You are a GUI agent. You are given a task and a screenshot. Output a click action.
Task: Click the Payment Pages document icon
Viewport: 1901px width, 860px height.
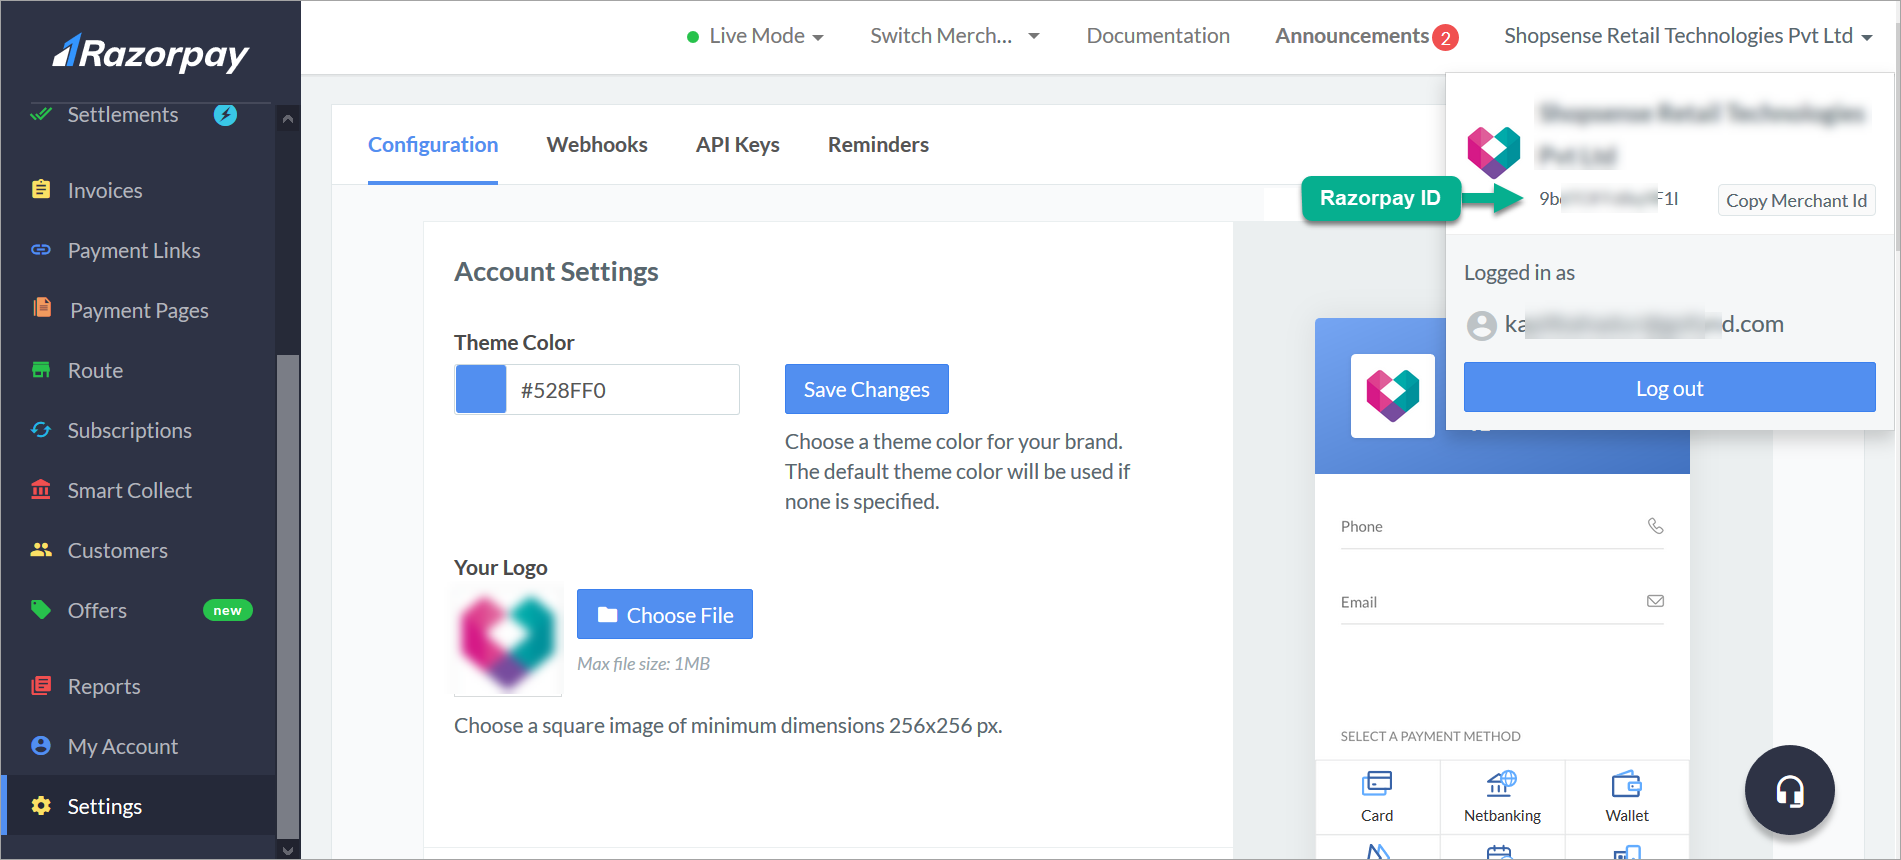[42, 308]
